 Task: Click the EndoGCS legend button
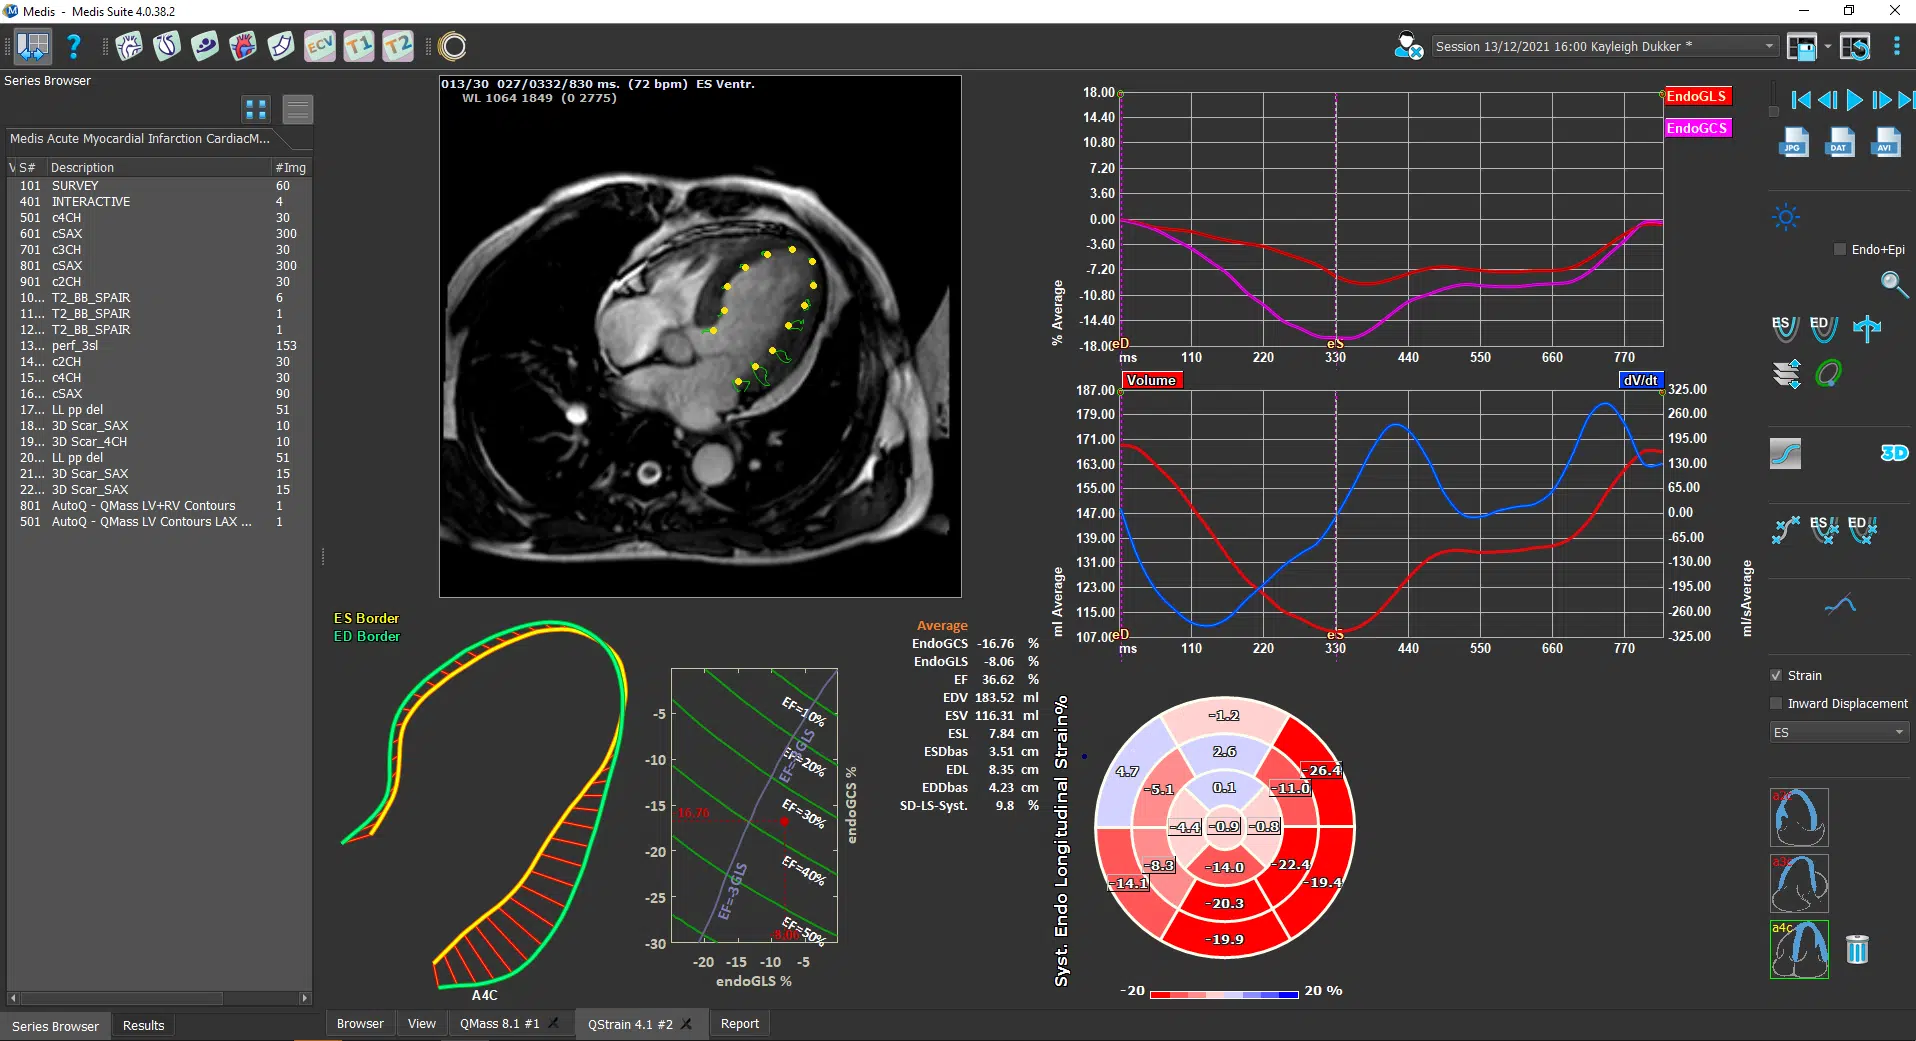point(1696,128)
